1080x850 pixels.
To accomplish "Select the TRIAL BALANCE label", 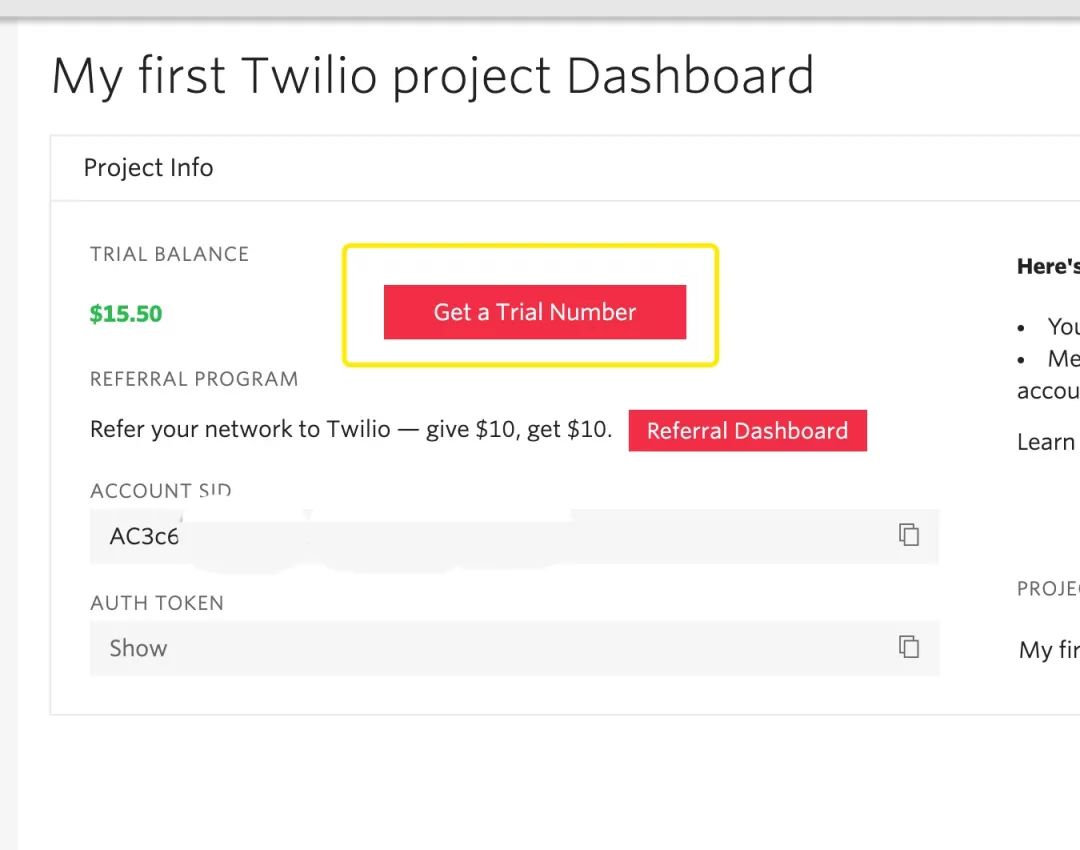I will (x=169, y=254).
